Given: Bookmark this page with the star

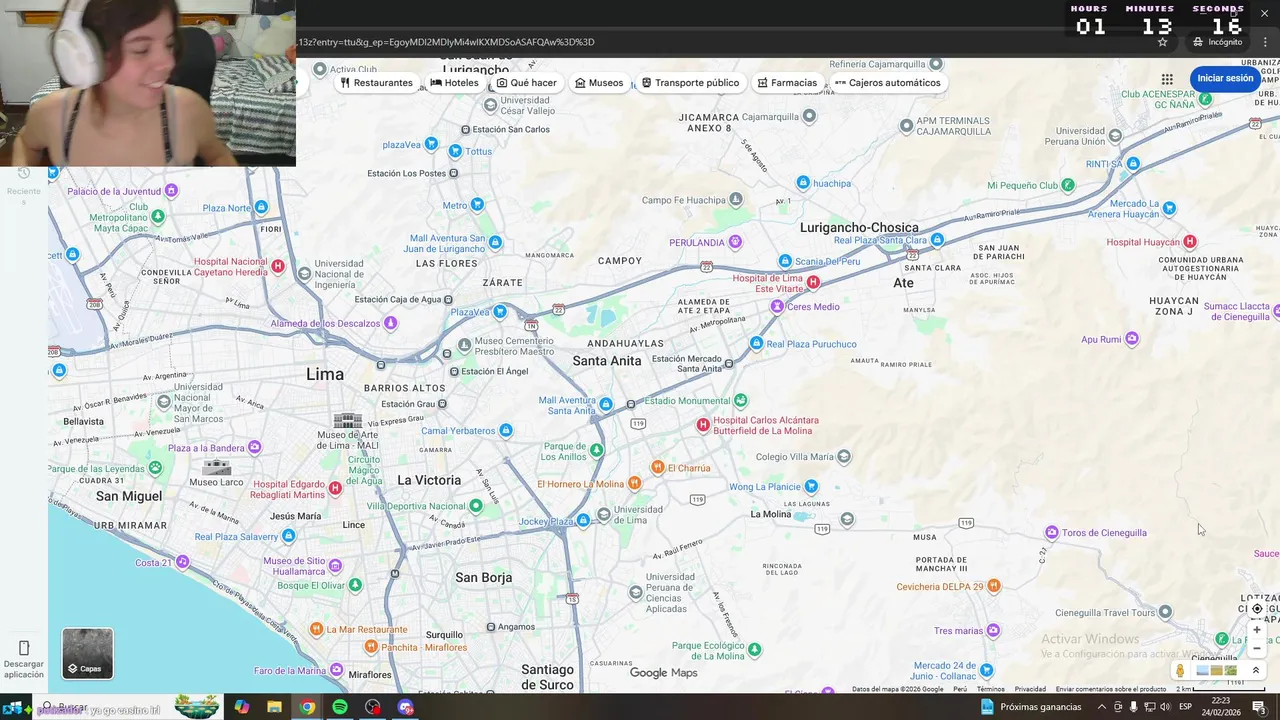Looking at the screenshot, I should pos(1162,42).
